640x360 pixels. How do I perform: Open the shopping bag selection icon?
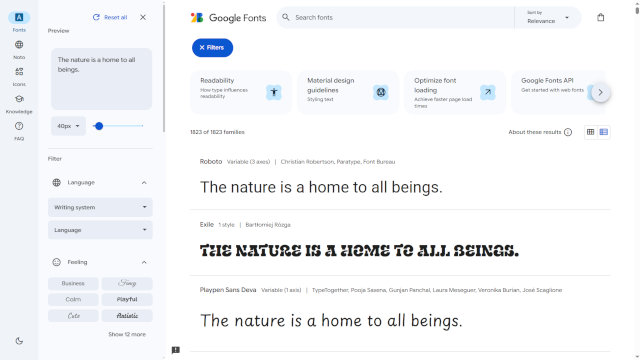(600, 17)
